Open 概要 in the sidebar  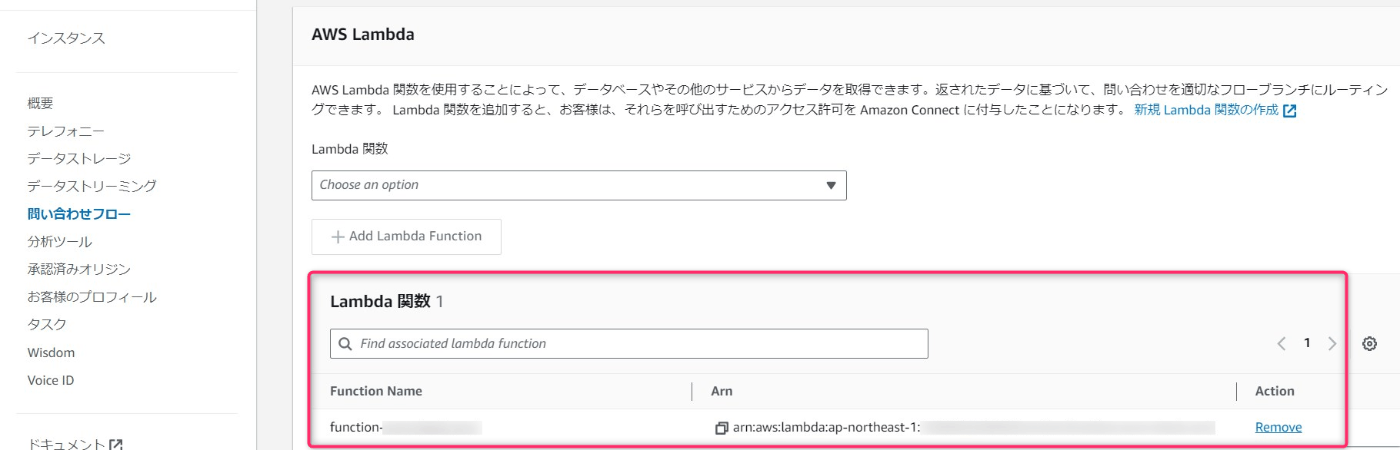coord(40,103)
